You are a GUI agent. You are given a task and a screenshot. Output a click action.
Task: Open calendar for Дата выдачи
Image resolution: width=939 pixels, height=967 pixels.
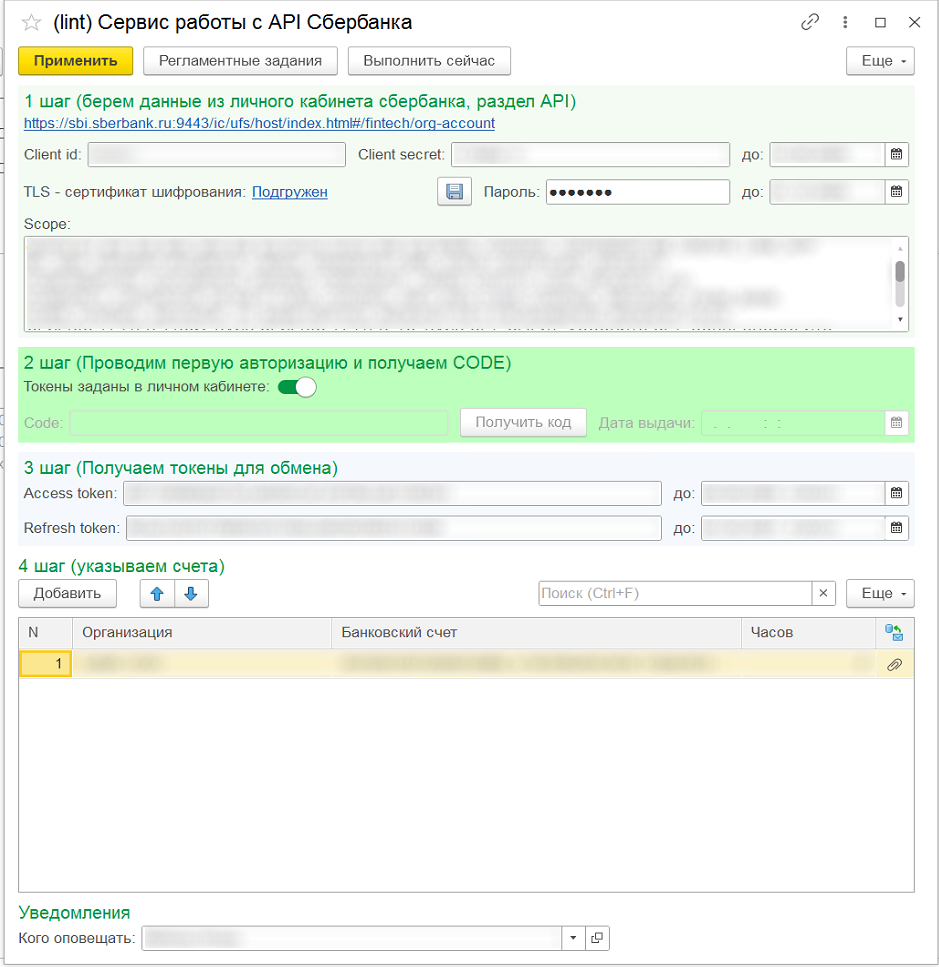point(896,423)
